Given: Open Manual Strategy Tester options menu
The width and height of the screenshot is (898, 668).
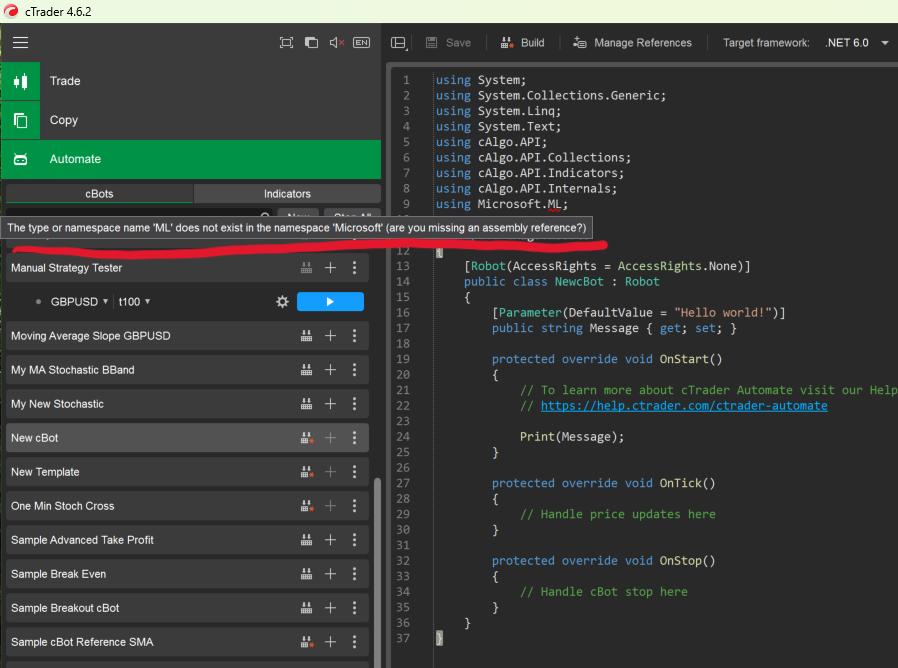Looking at the screenshot, I should 355,268.
